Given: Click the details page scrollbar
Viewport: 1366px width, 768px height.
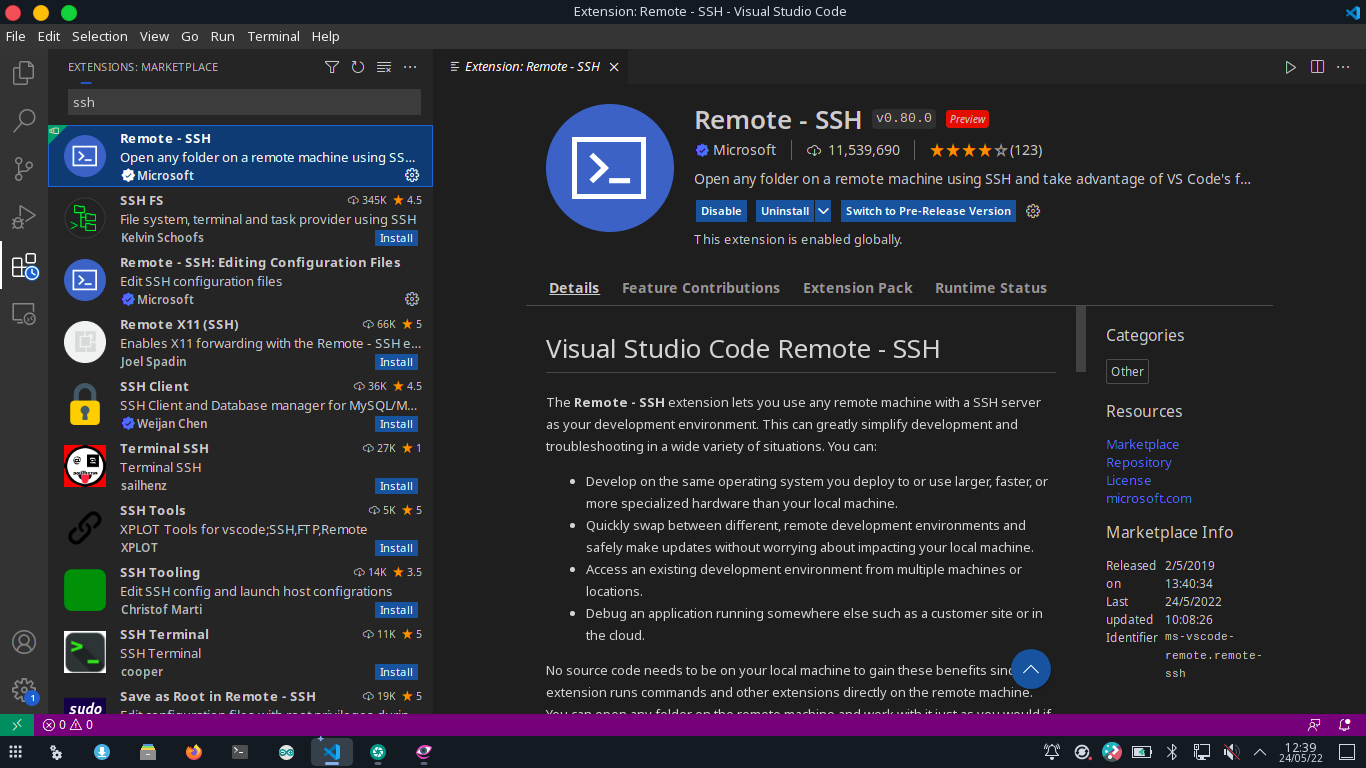Looking at the screenshot, I should 1080,339.
